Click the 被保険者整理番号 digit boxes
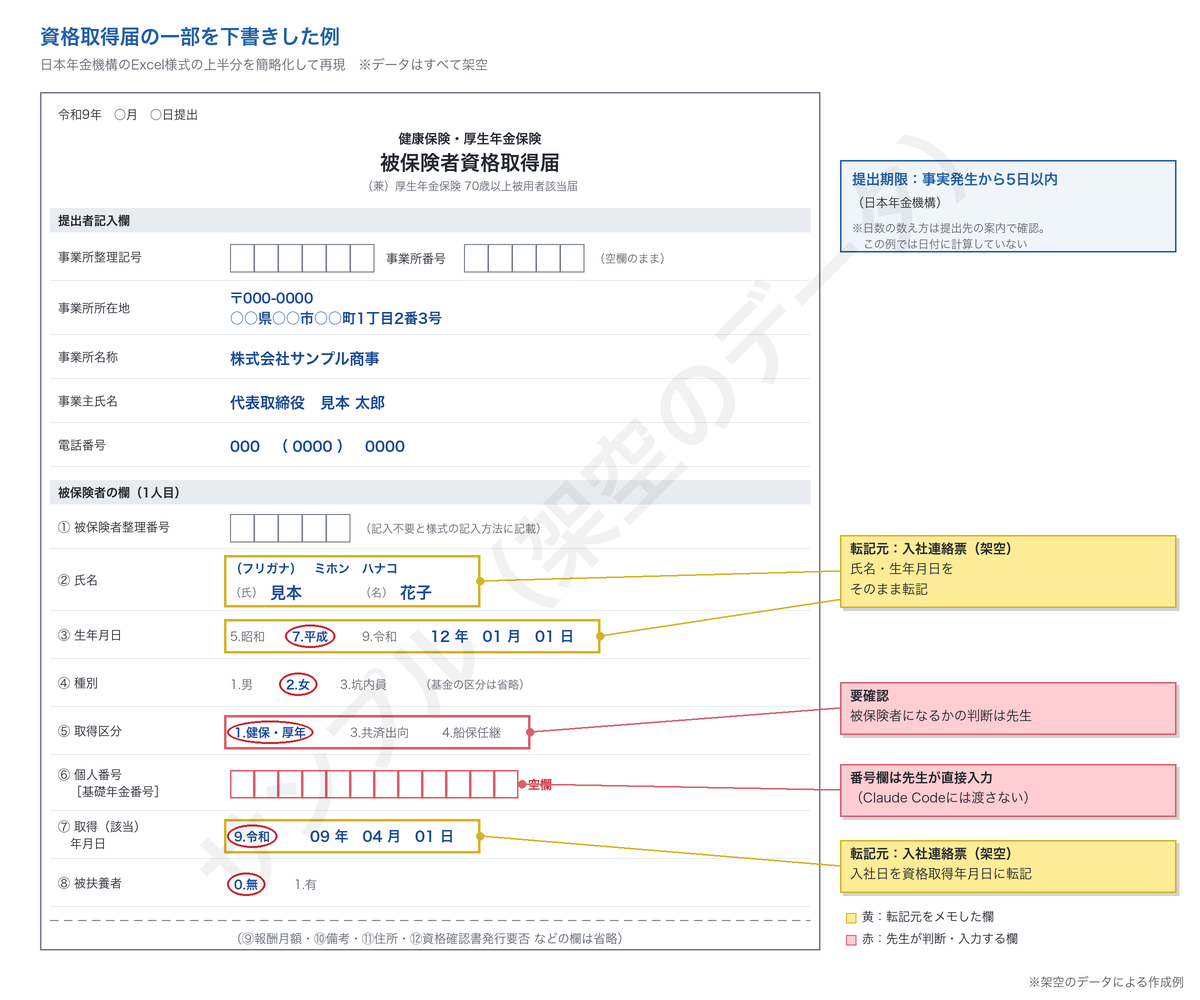Viewport: 1200px width, 1000px height. coord(290,528)
